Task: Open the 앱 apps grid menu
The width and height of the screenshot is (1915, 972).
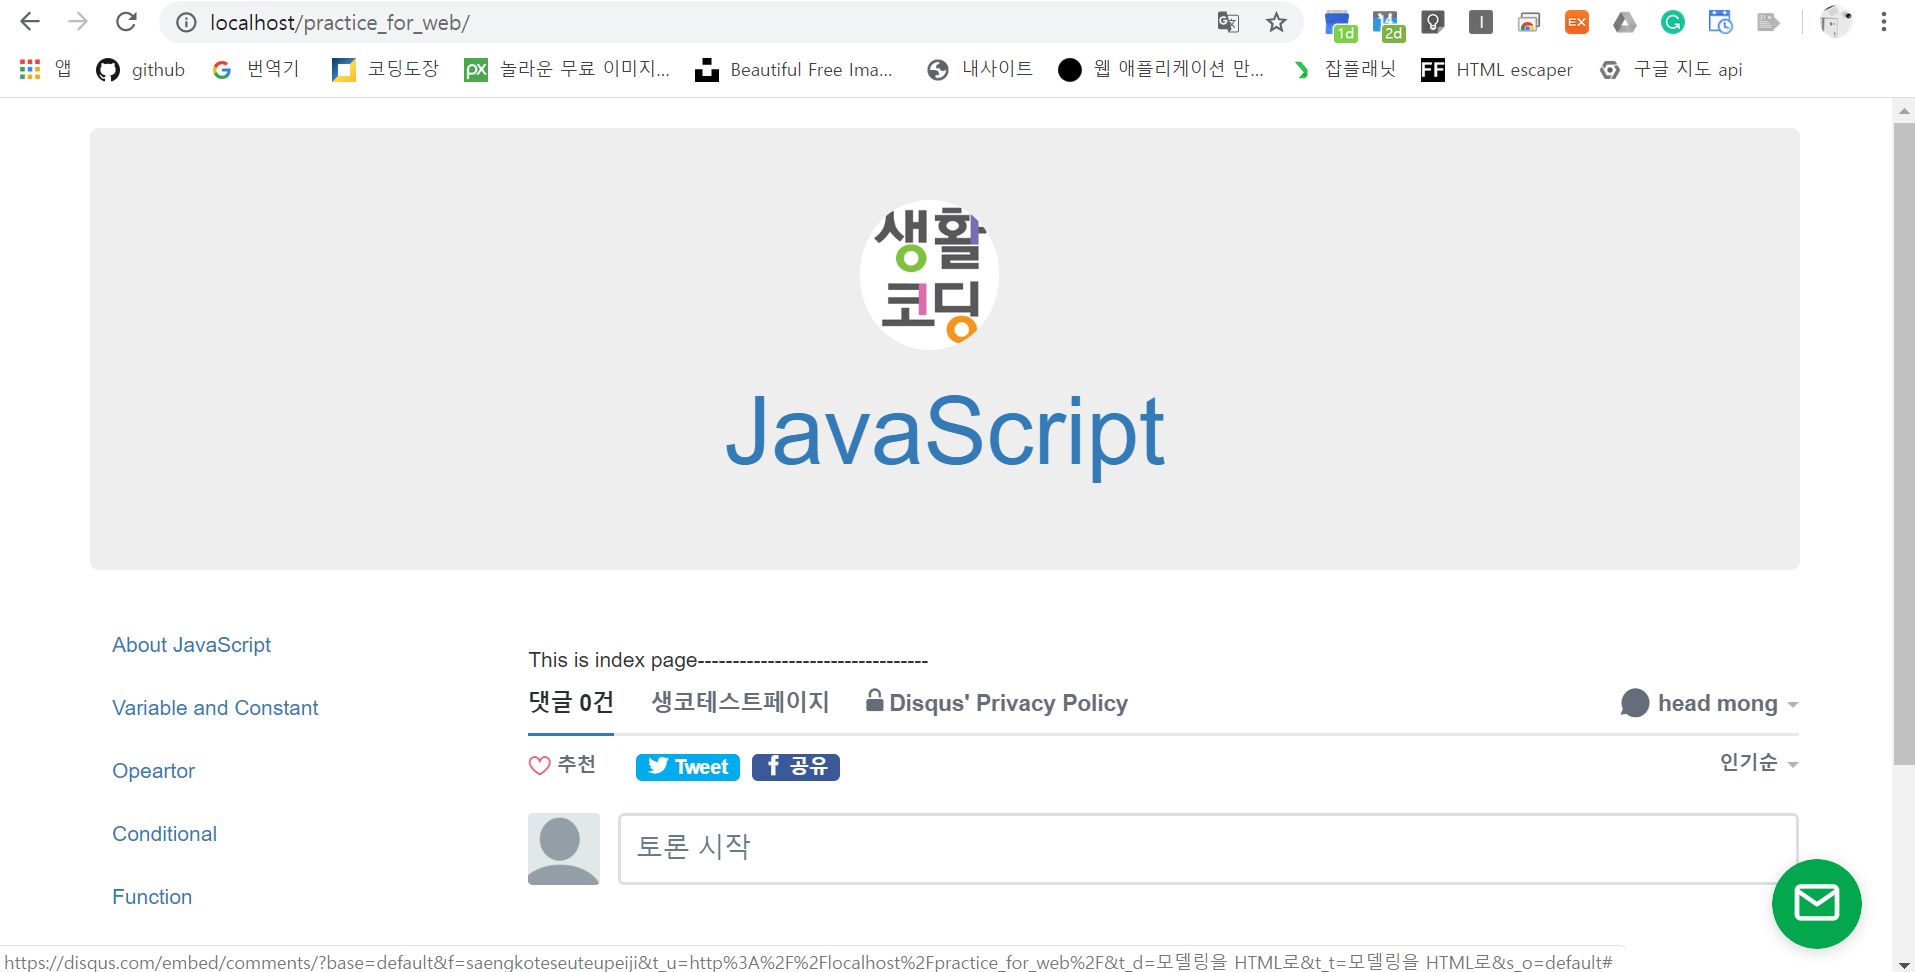Action: [x=29, y=69]
